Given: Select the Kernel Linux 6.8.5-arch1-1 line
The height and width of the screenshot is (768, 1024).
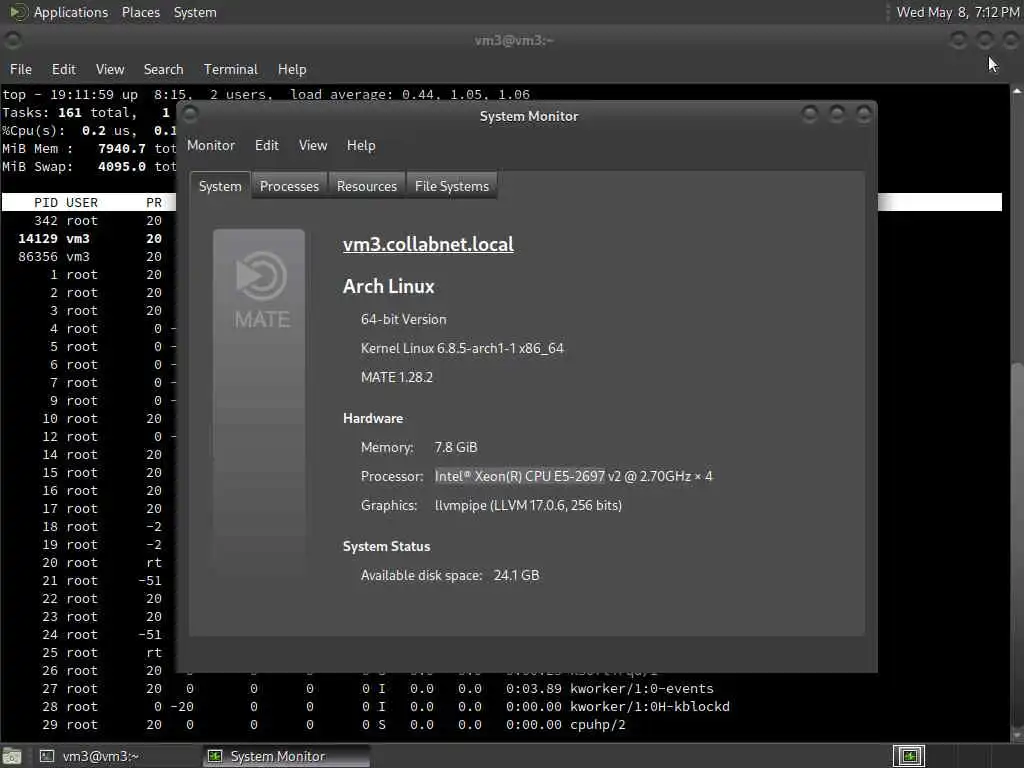Looking at the screenshot, I should point(462,348).
